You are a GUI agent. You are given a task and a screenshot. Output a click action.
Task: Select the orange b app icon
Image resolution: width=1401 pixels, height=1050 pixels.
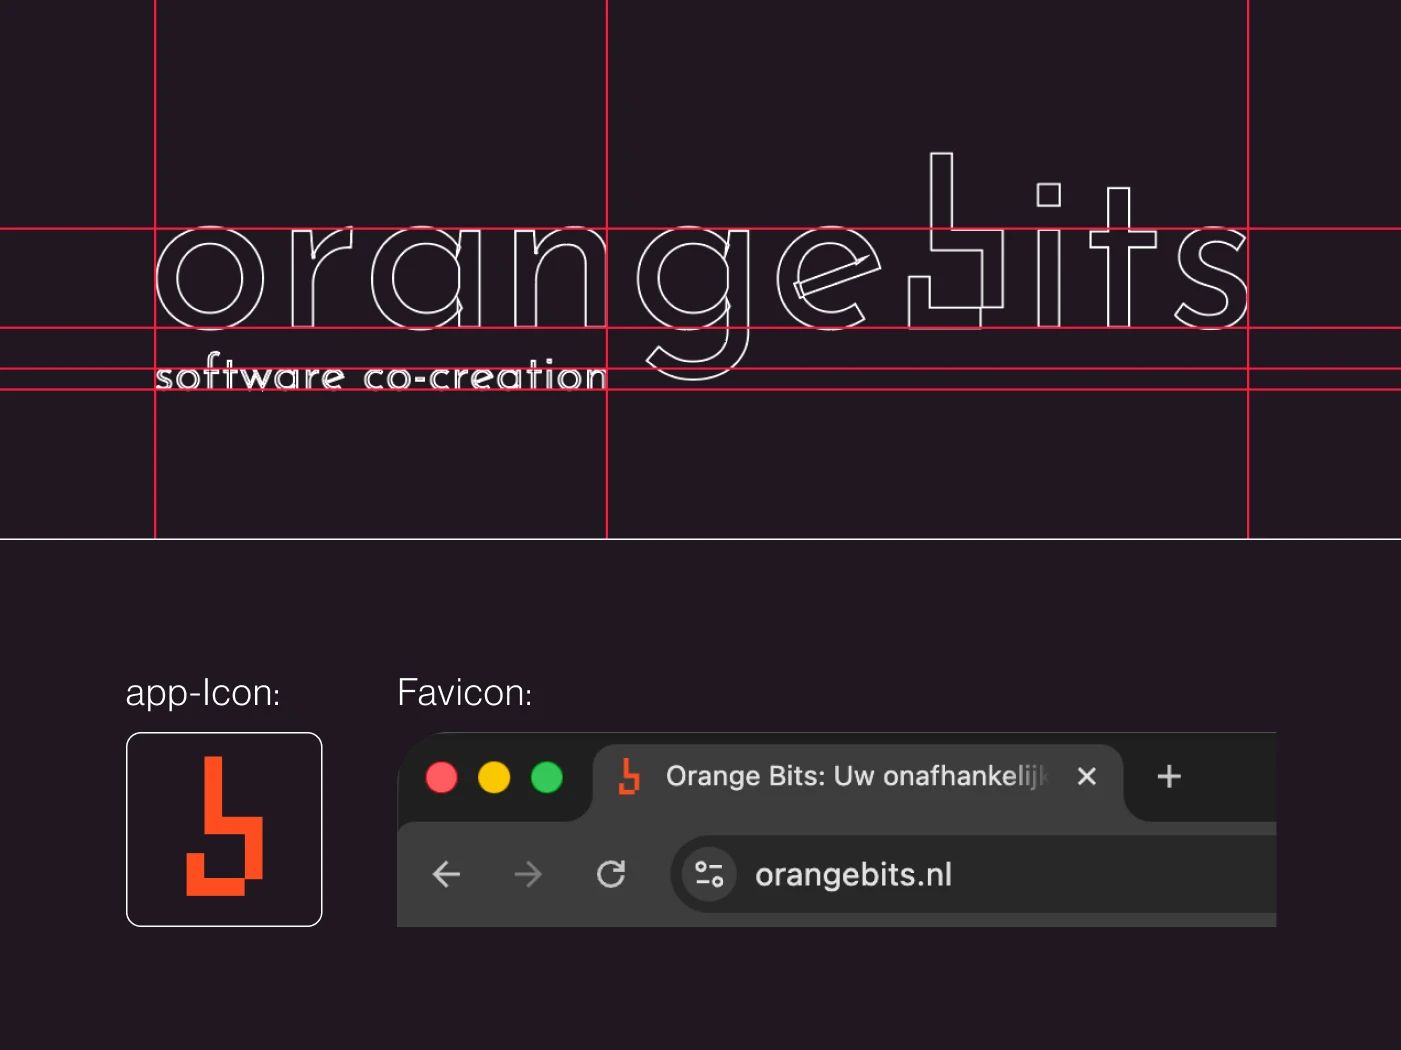(x=224, y=829)
